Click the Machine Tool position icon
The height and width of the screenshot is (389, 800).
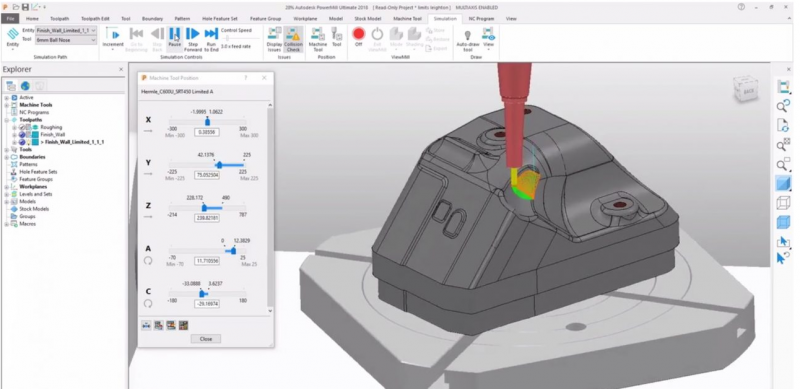[318, 39]
